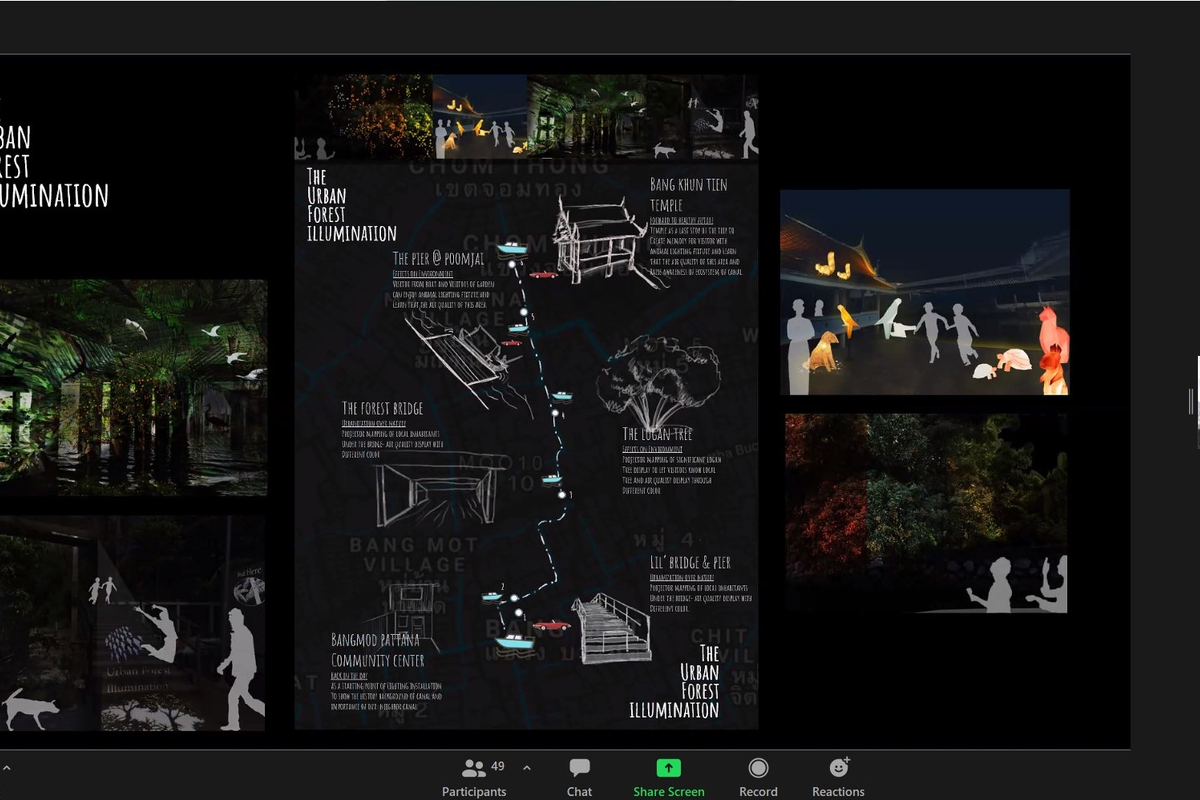Open the Chat panel

pyautogui.click(x=579, y=779)
